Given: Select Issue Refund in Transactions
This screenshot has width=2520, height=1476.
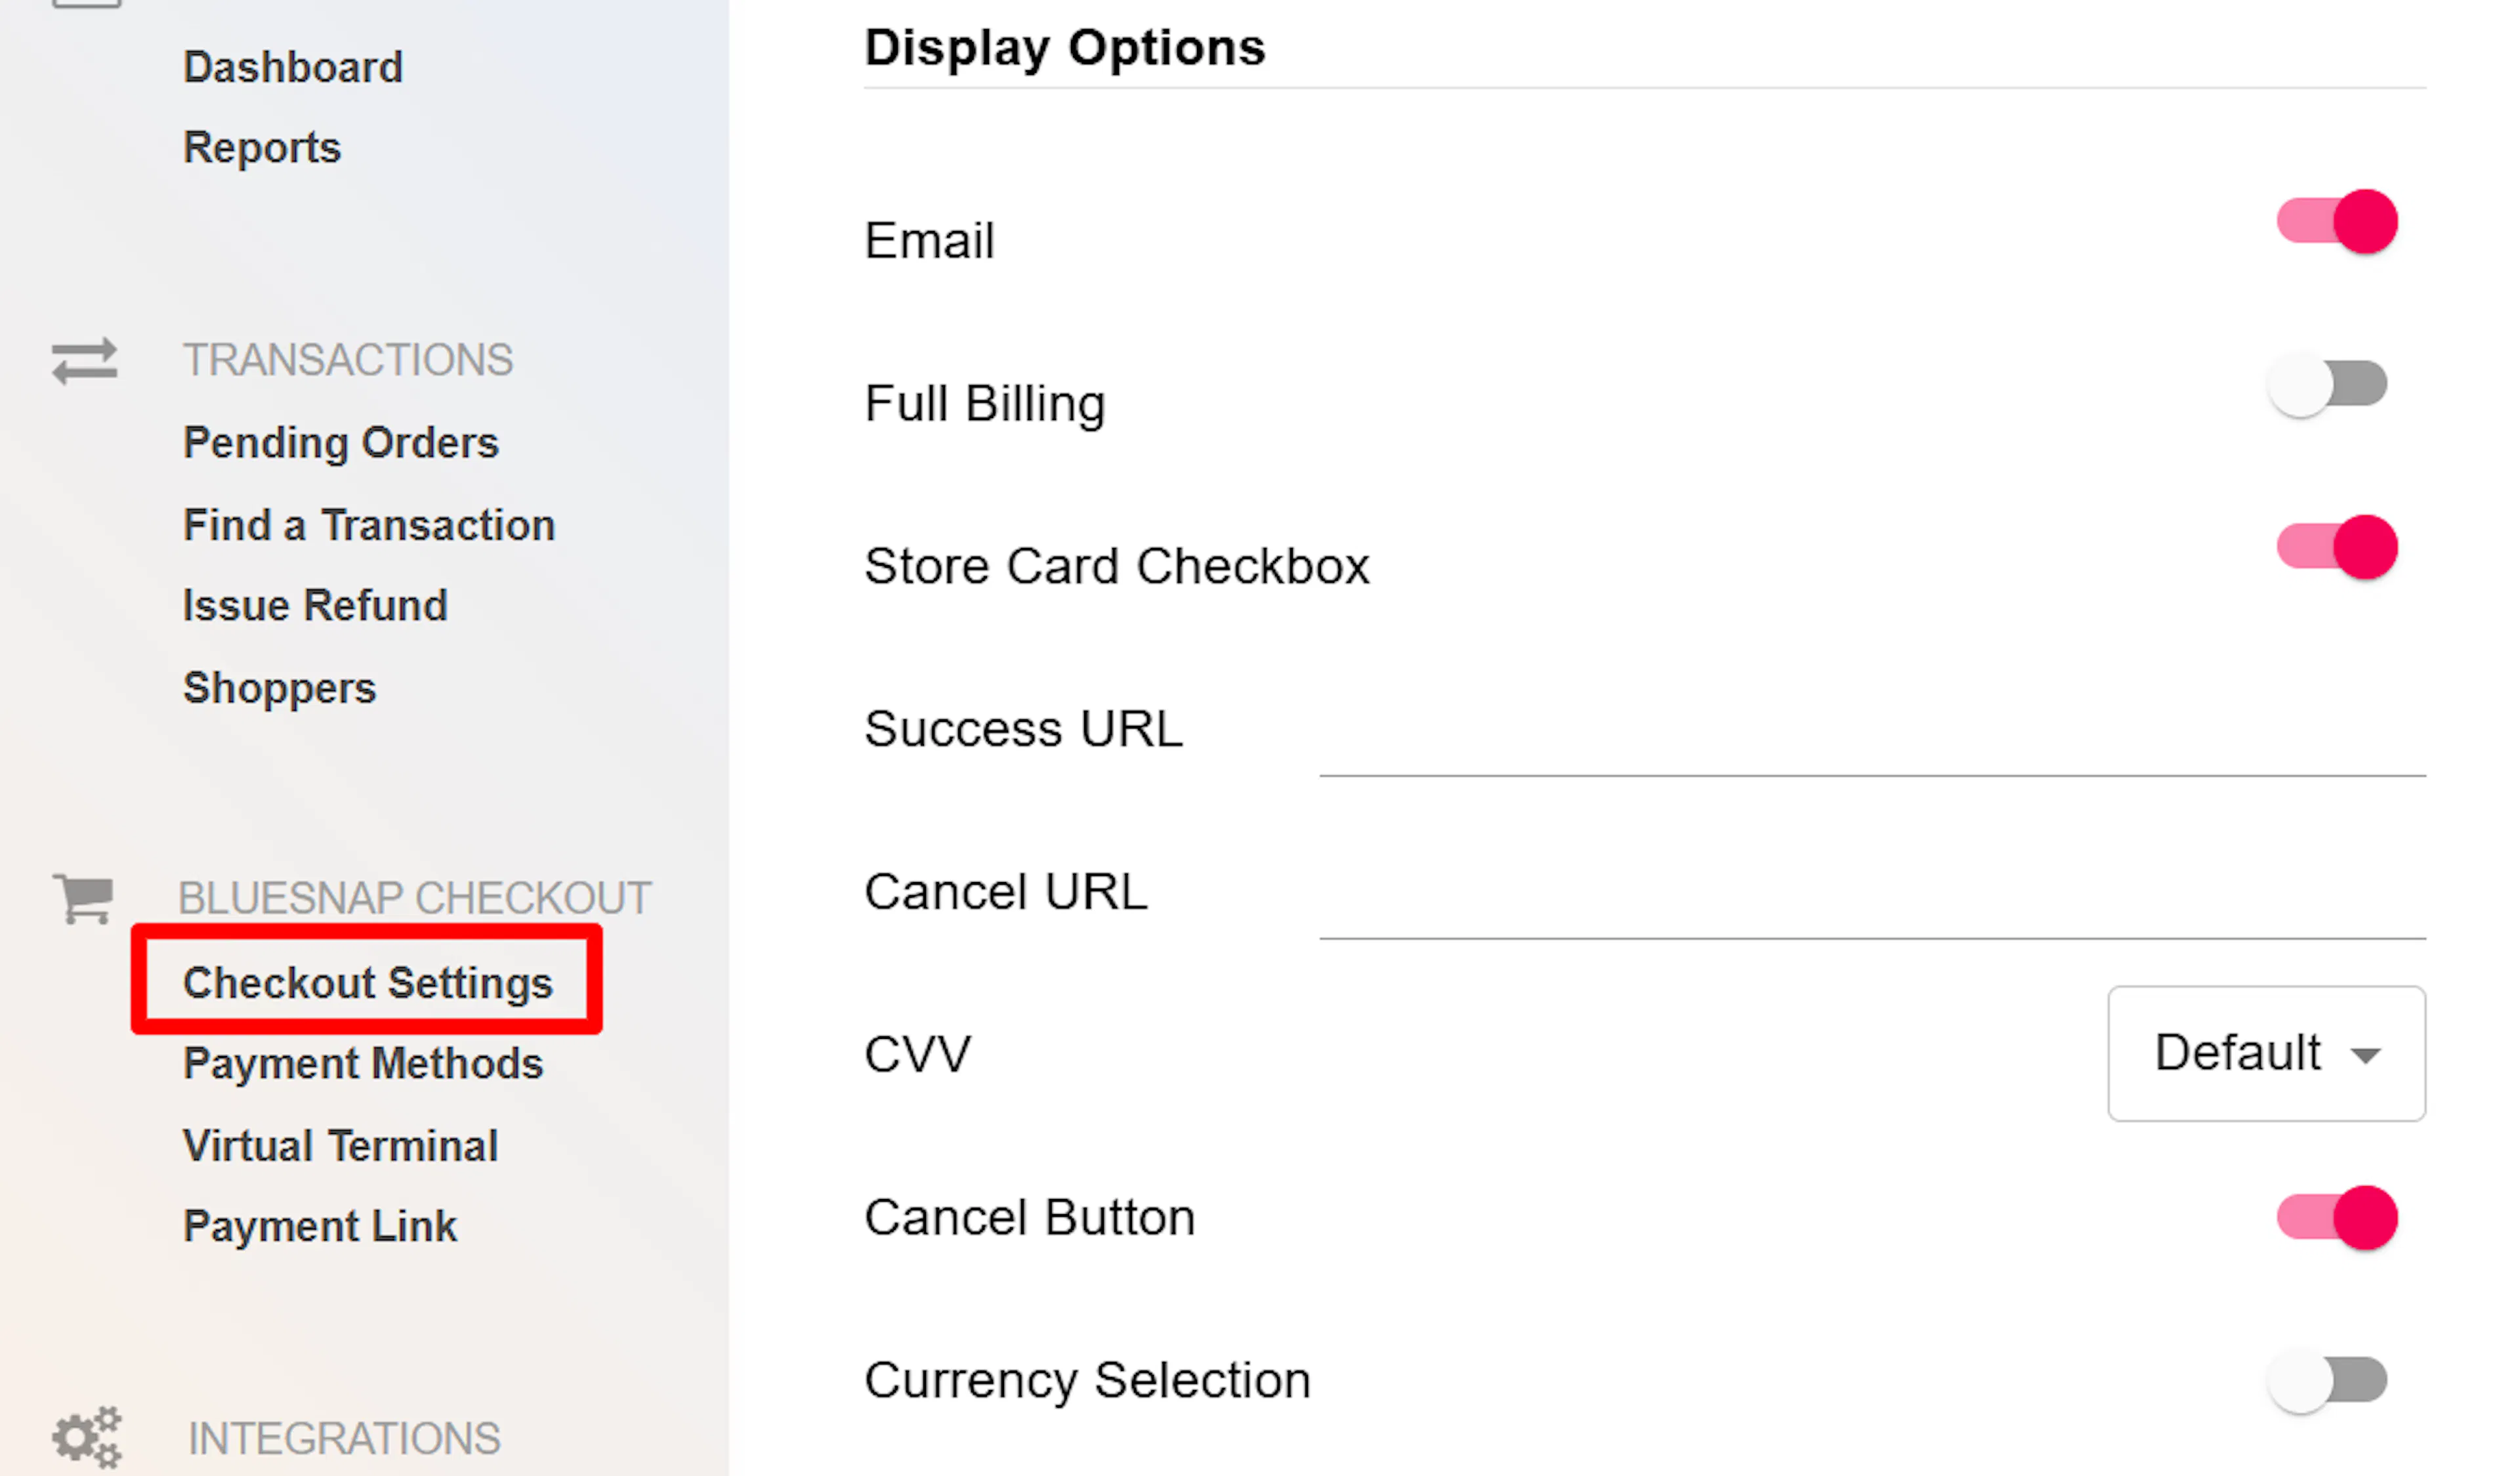Looking at the screenshot, I should coord(315,605).
